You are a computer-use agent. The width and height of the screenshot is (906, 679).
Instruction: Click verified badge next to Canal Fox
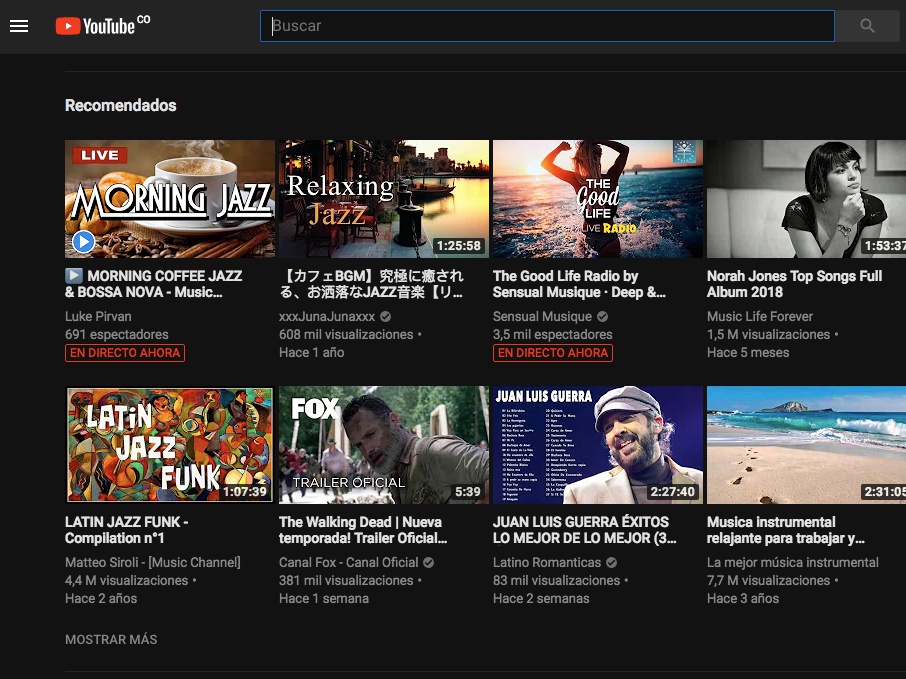(428, 562)
